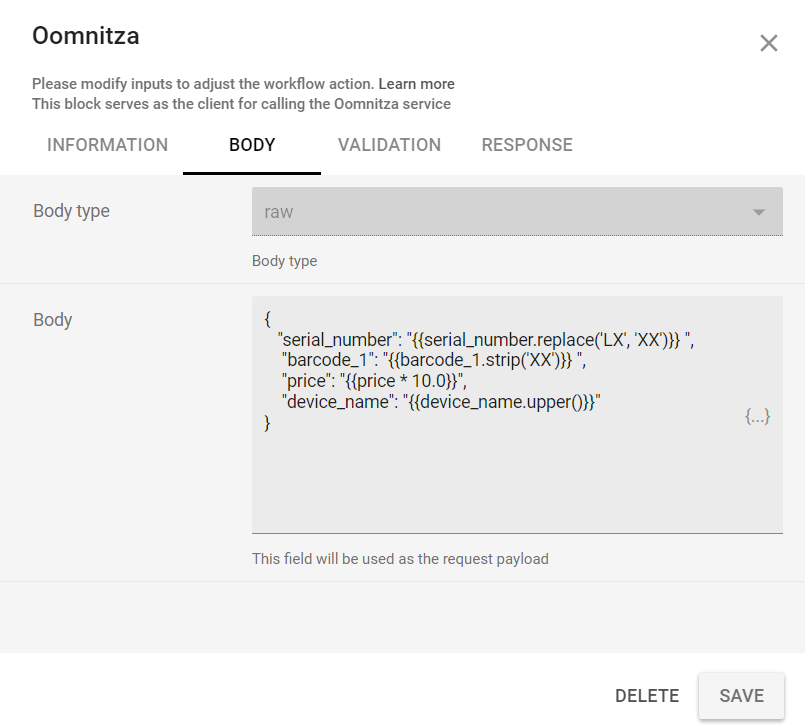Image resolution: width=805 pixels, height=725 pixels.
Task: Open the 'raw' Body type combo box
Action: pyautogui.click(x=500, y=212)
